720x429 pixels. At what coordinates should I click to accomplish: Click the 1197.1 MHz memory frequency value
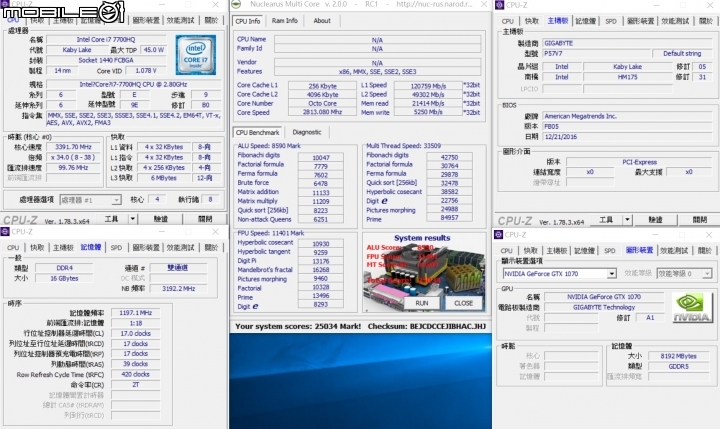(135, 313)
